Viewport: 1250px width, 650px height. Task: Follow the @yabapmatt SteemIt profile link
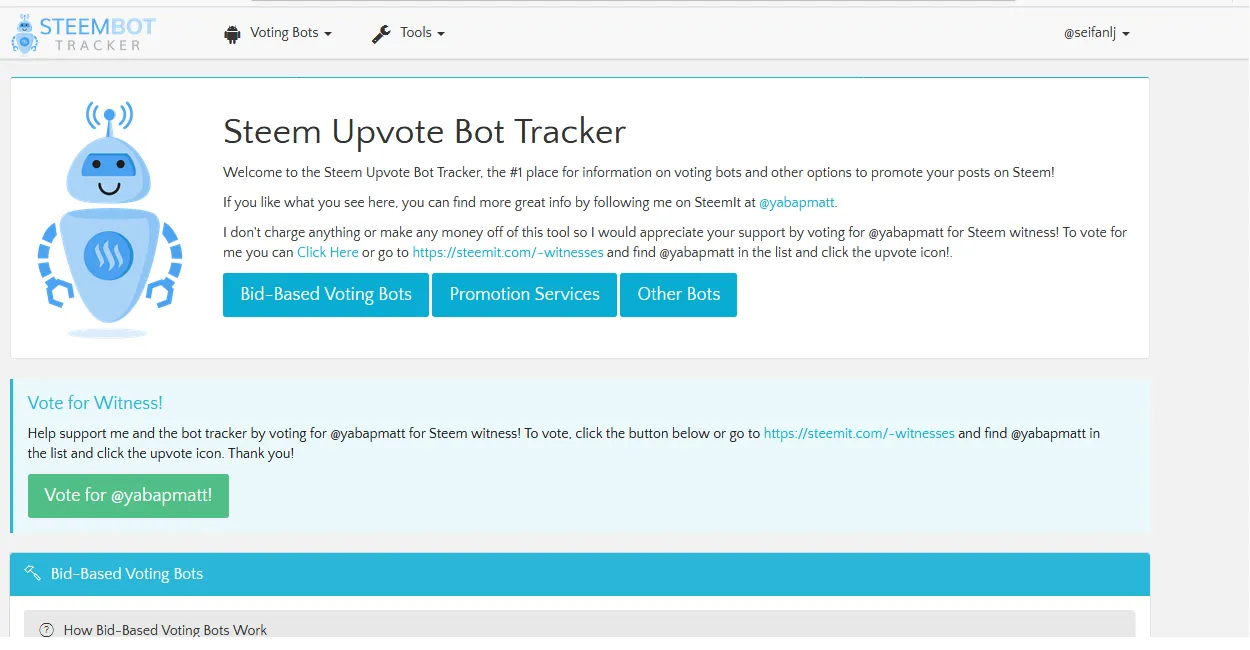(x=797, y=202)
